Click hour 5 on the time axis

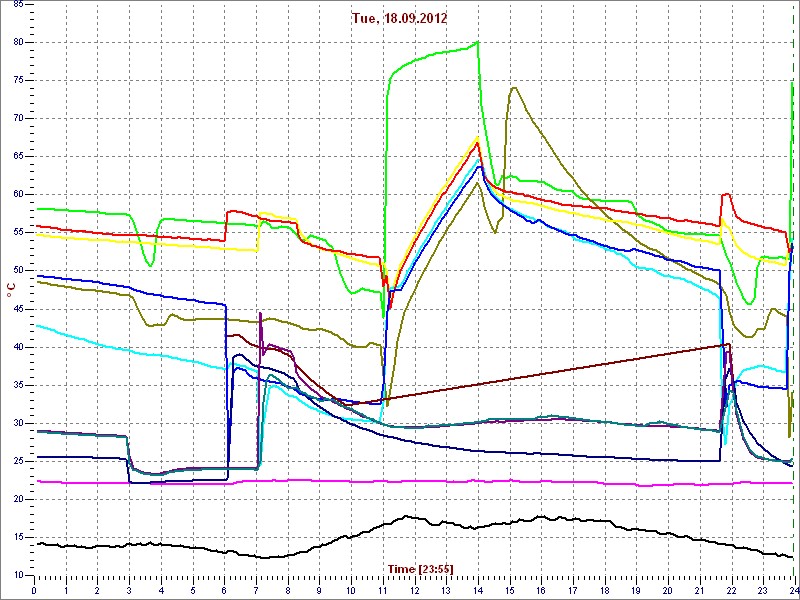(x=193, y=590)
